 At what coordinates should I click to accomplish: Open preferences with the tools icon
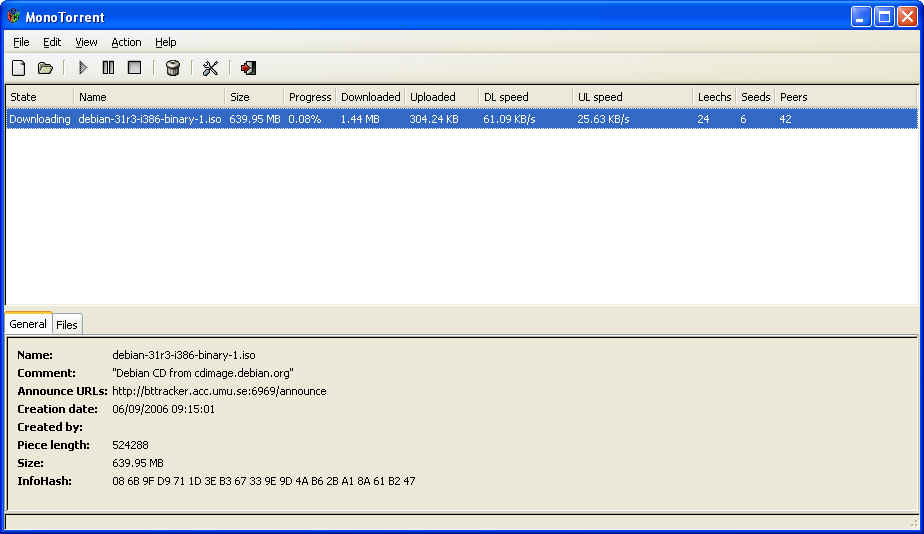click(210, 68)
